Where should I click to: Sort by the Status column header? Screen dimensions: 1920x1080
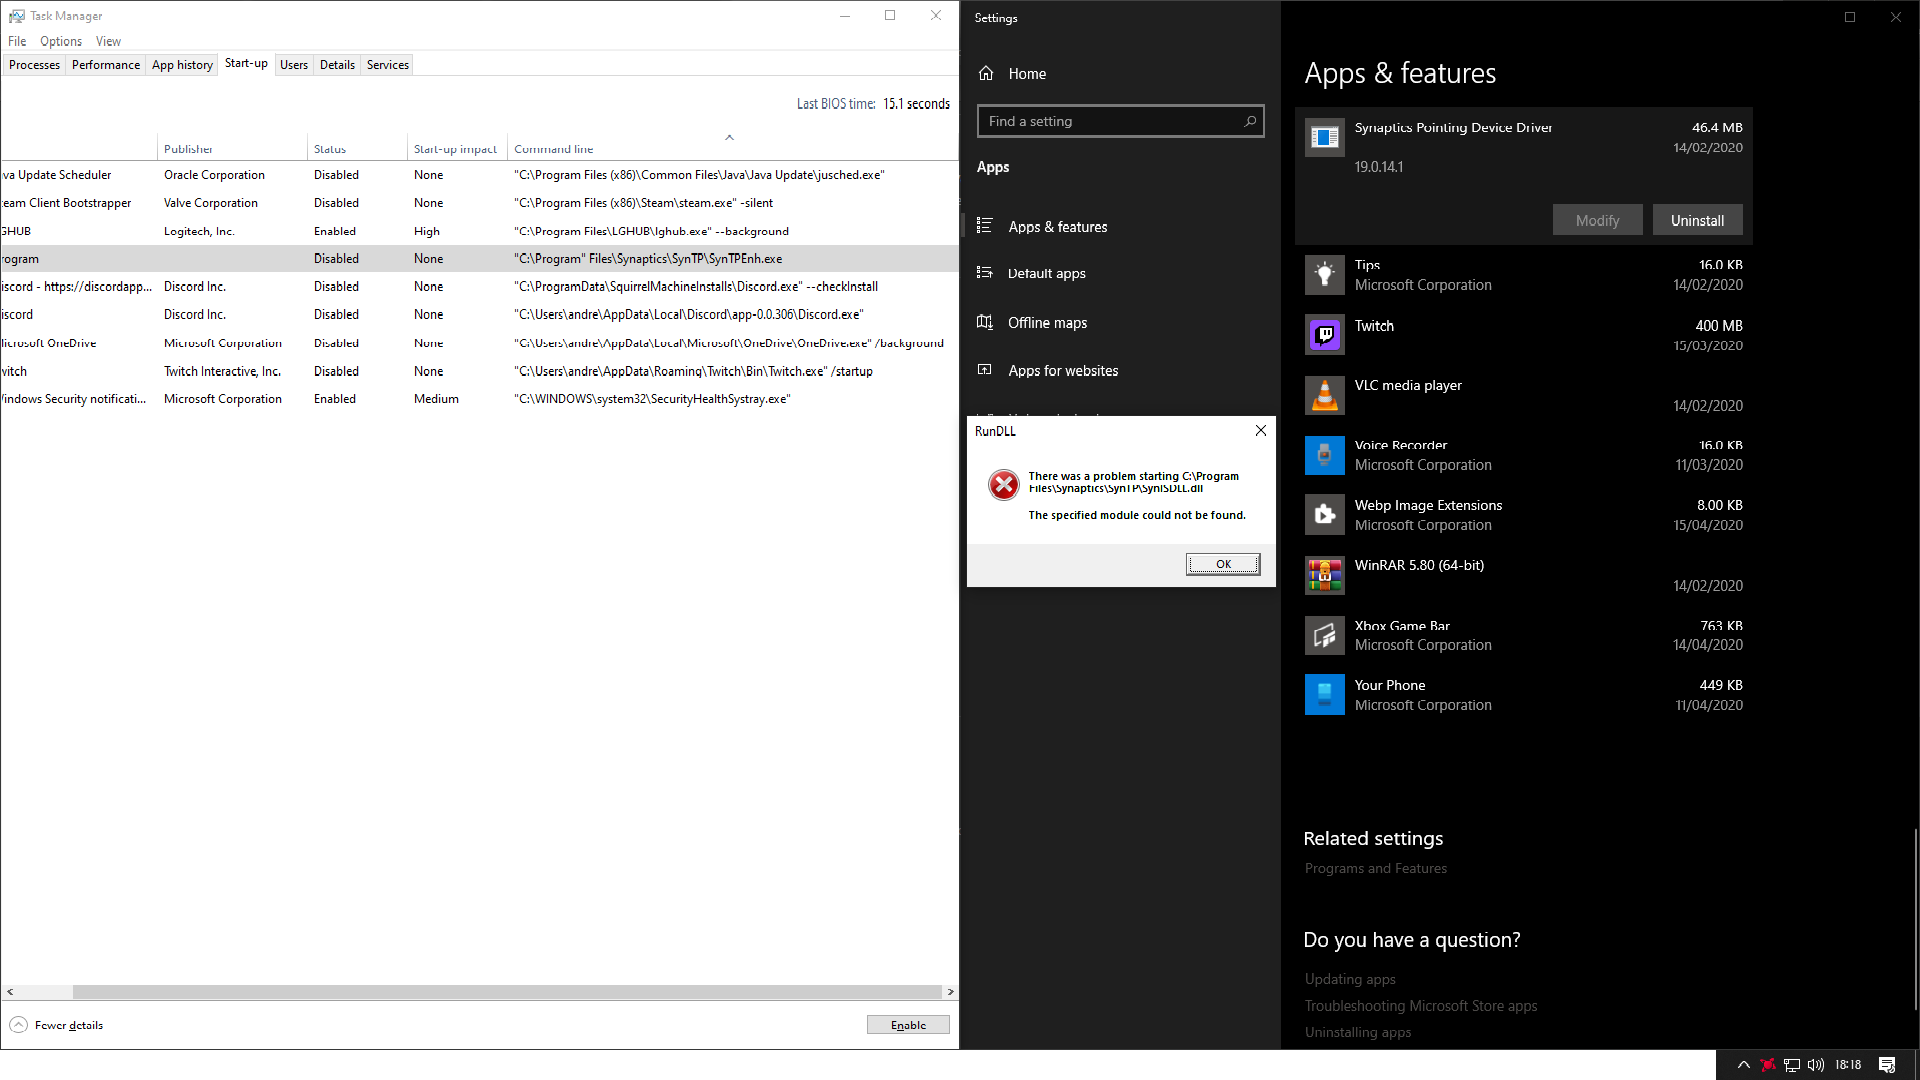point(357,149)
